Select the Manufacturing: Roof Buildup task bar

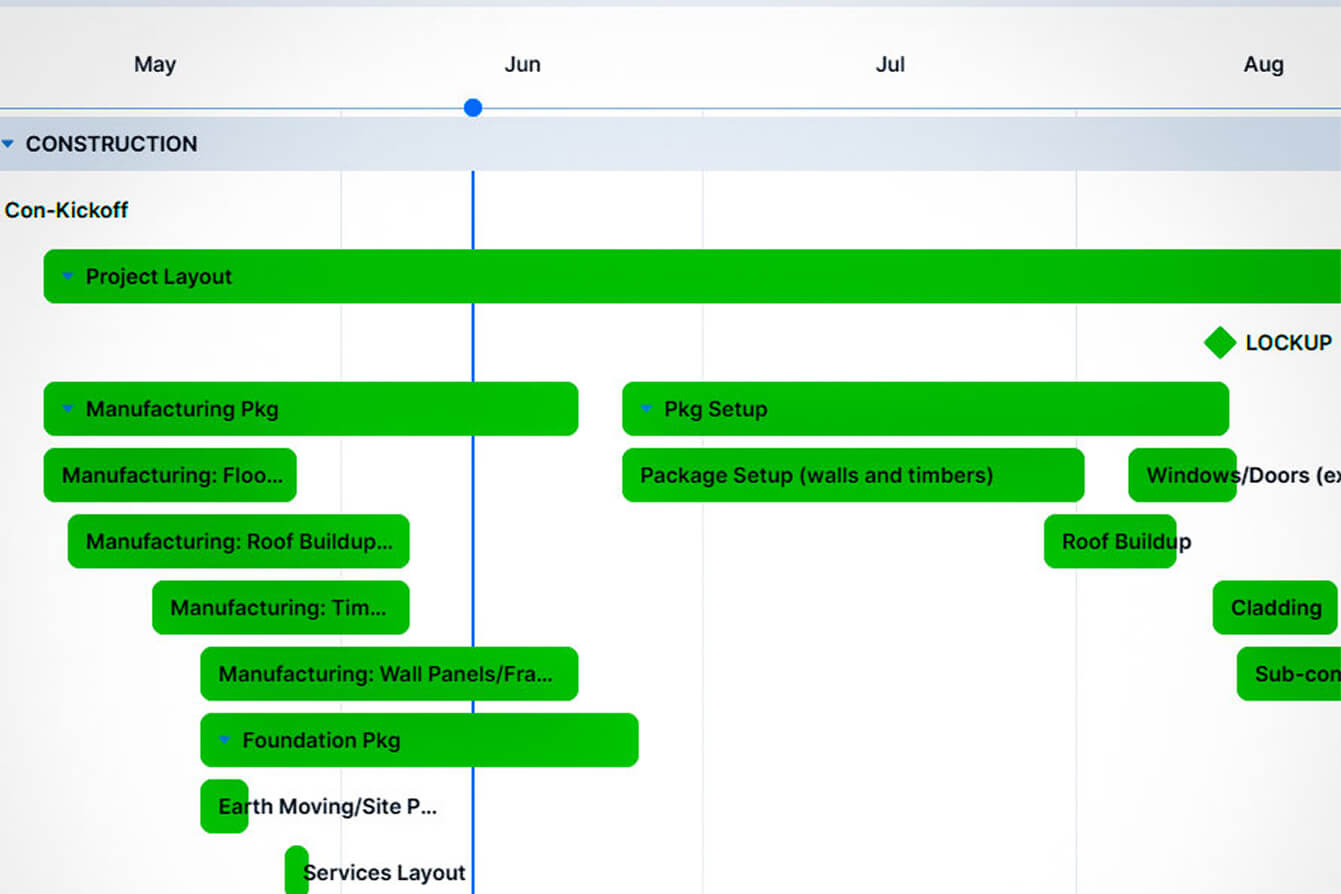[x=239, y=541]
